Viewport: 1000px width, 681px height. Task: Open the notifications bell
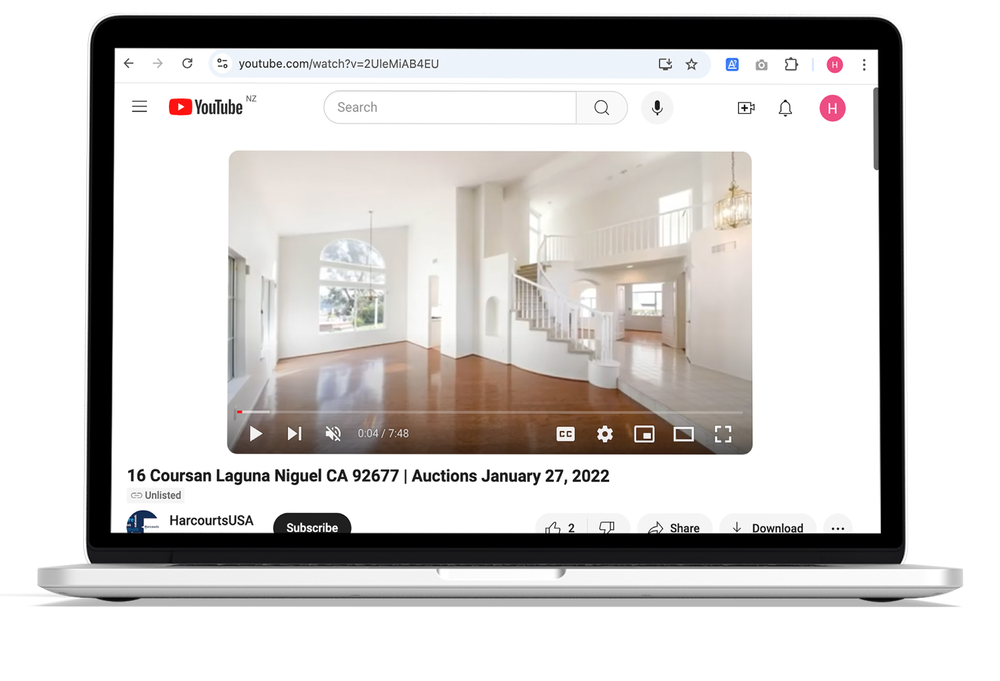[785, 108]
